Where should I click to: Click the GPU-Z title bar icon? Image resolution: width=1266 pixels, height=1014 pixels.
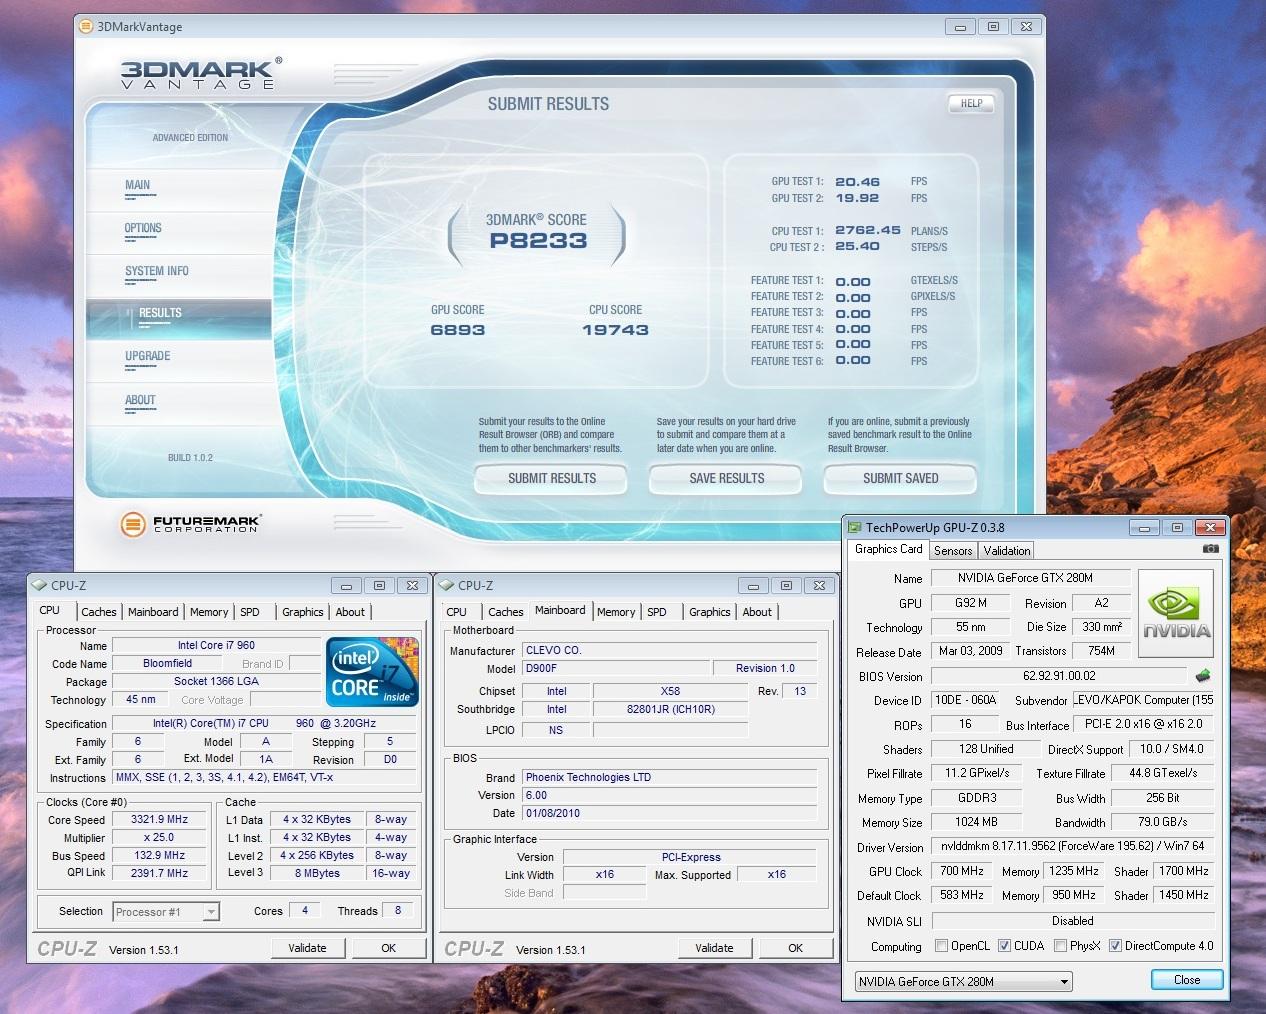click(854, 527)
